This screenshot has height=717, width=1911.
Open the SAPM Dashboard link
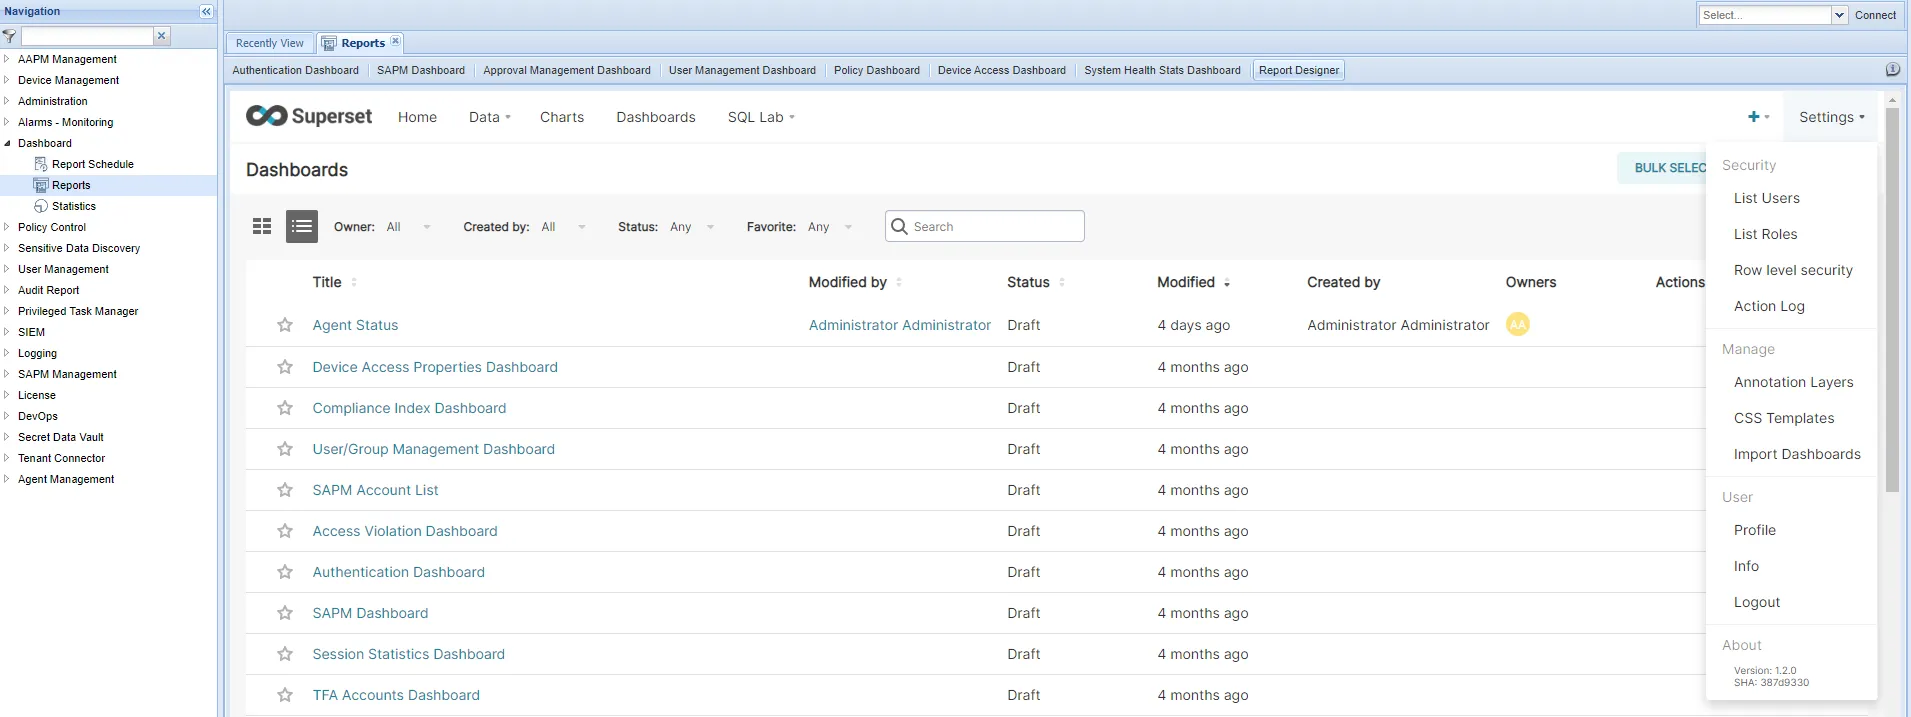[x=370, y=613]
